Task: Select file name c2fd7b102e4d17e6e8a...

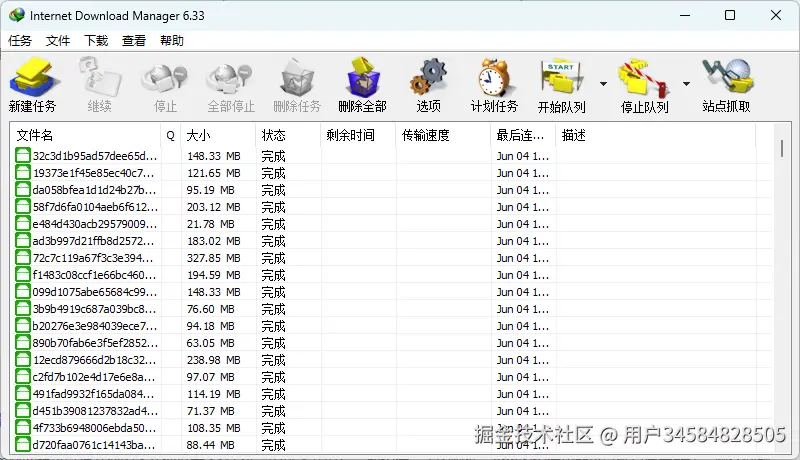Action: coord(94,377)
